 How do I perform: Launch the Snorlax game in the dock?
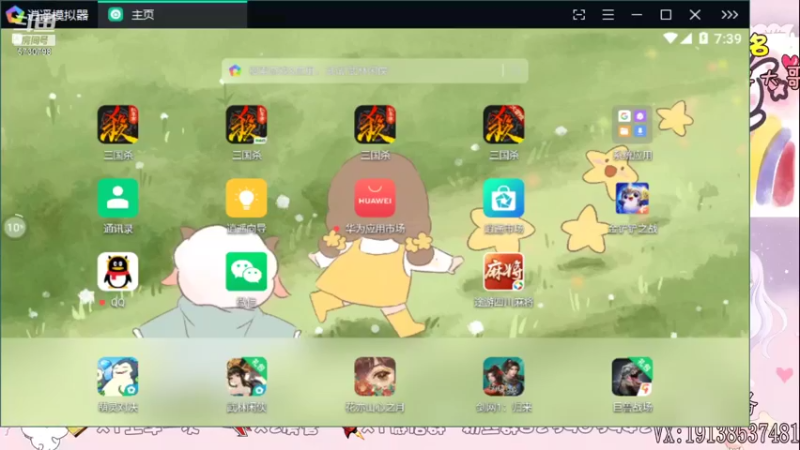[x=118, y=377]
